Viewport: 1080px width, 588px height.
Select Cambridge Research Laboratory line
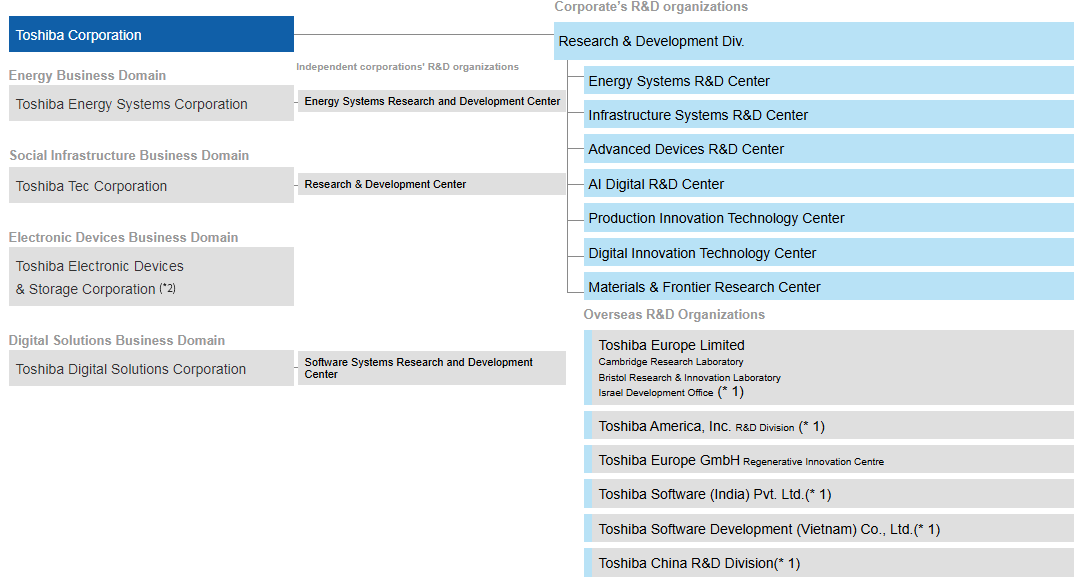coord(670,361)
